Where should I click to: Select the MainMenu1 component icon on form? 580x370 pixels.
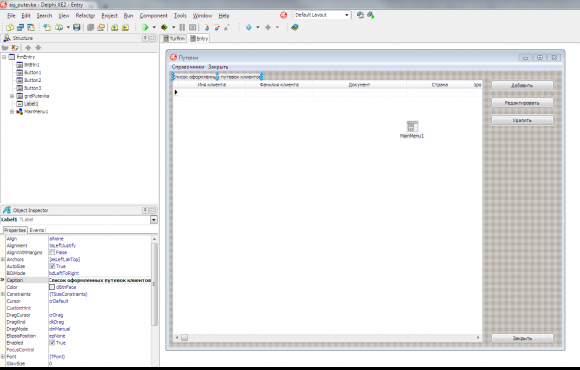(x=412, y=126)
